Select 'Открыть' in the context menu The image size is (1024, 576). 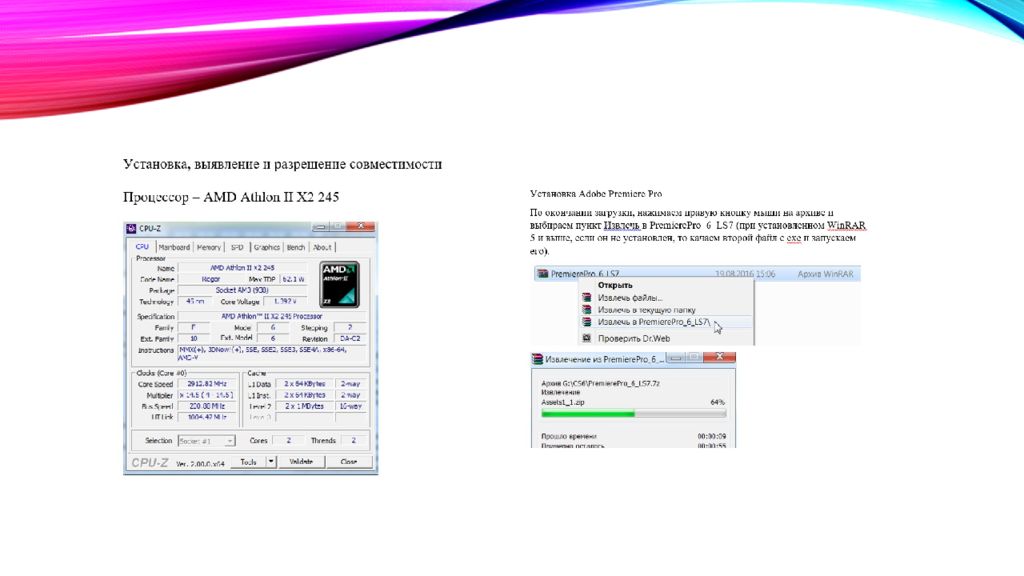[616, 285]
